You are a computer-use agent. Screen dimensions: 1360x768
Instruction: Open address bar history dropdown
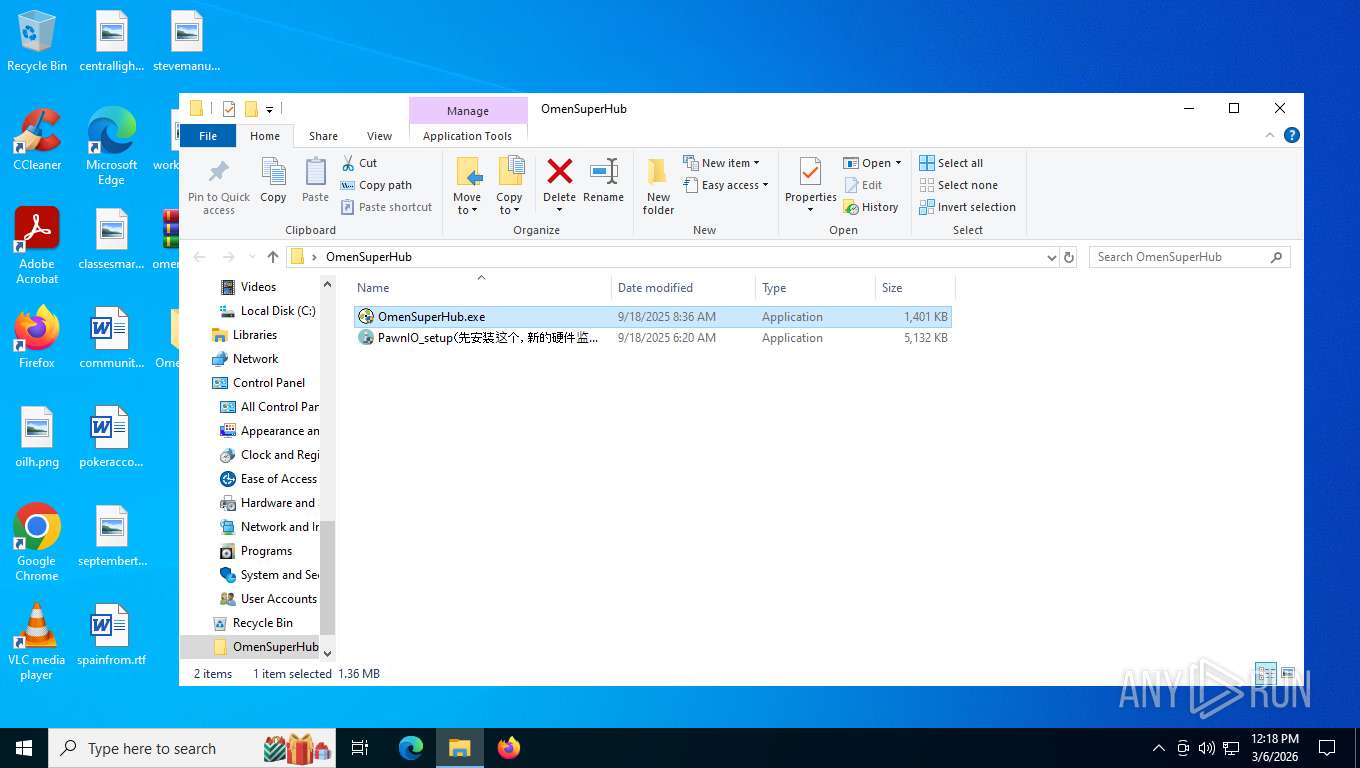(x=1051, y=257)
